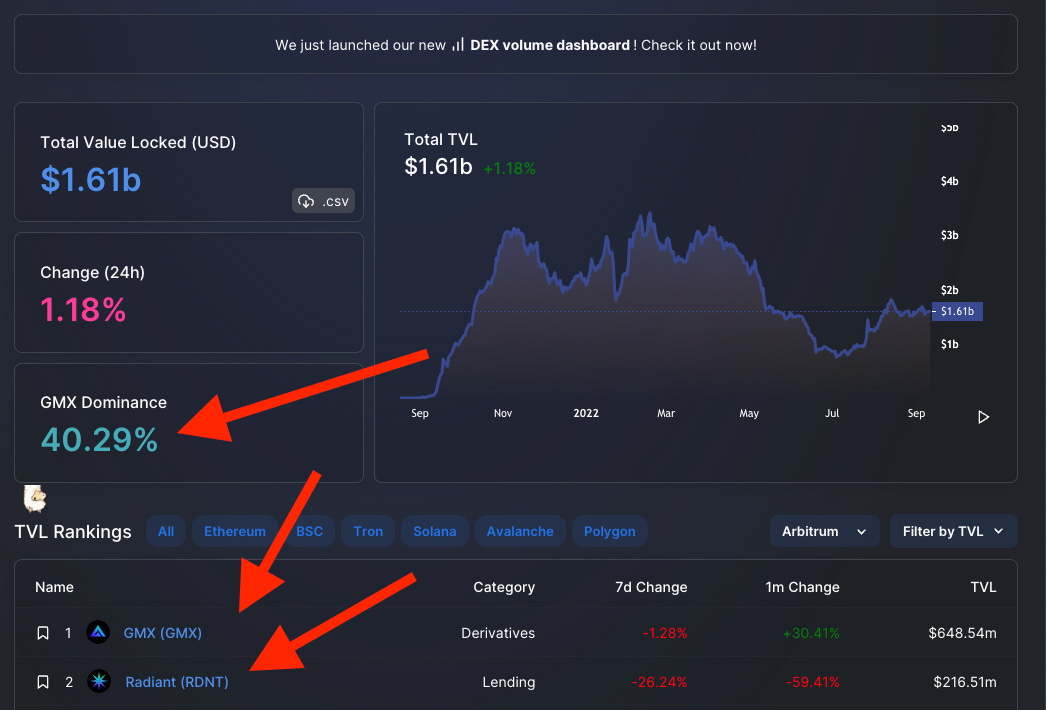This screenshot has width=1046, height=710.
Task: Bookmark the GMX (GMX) row
Action: click(x=43, y=633)
